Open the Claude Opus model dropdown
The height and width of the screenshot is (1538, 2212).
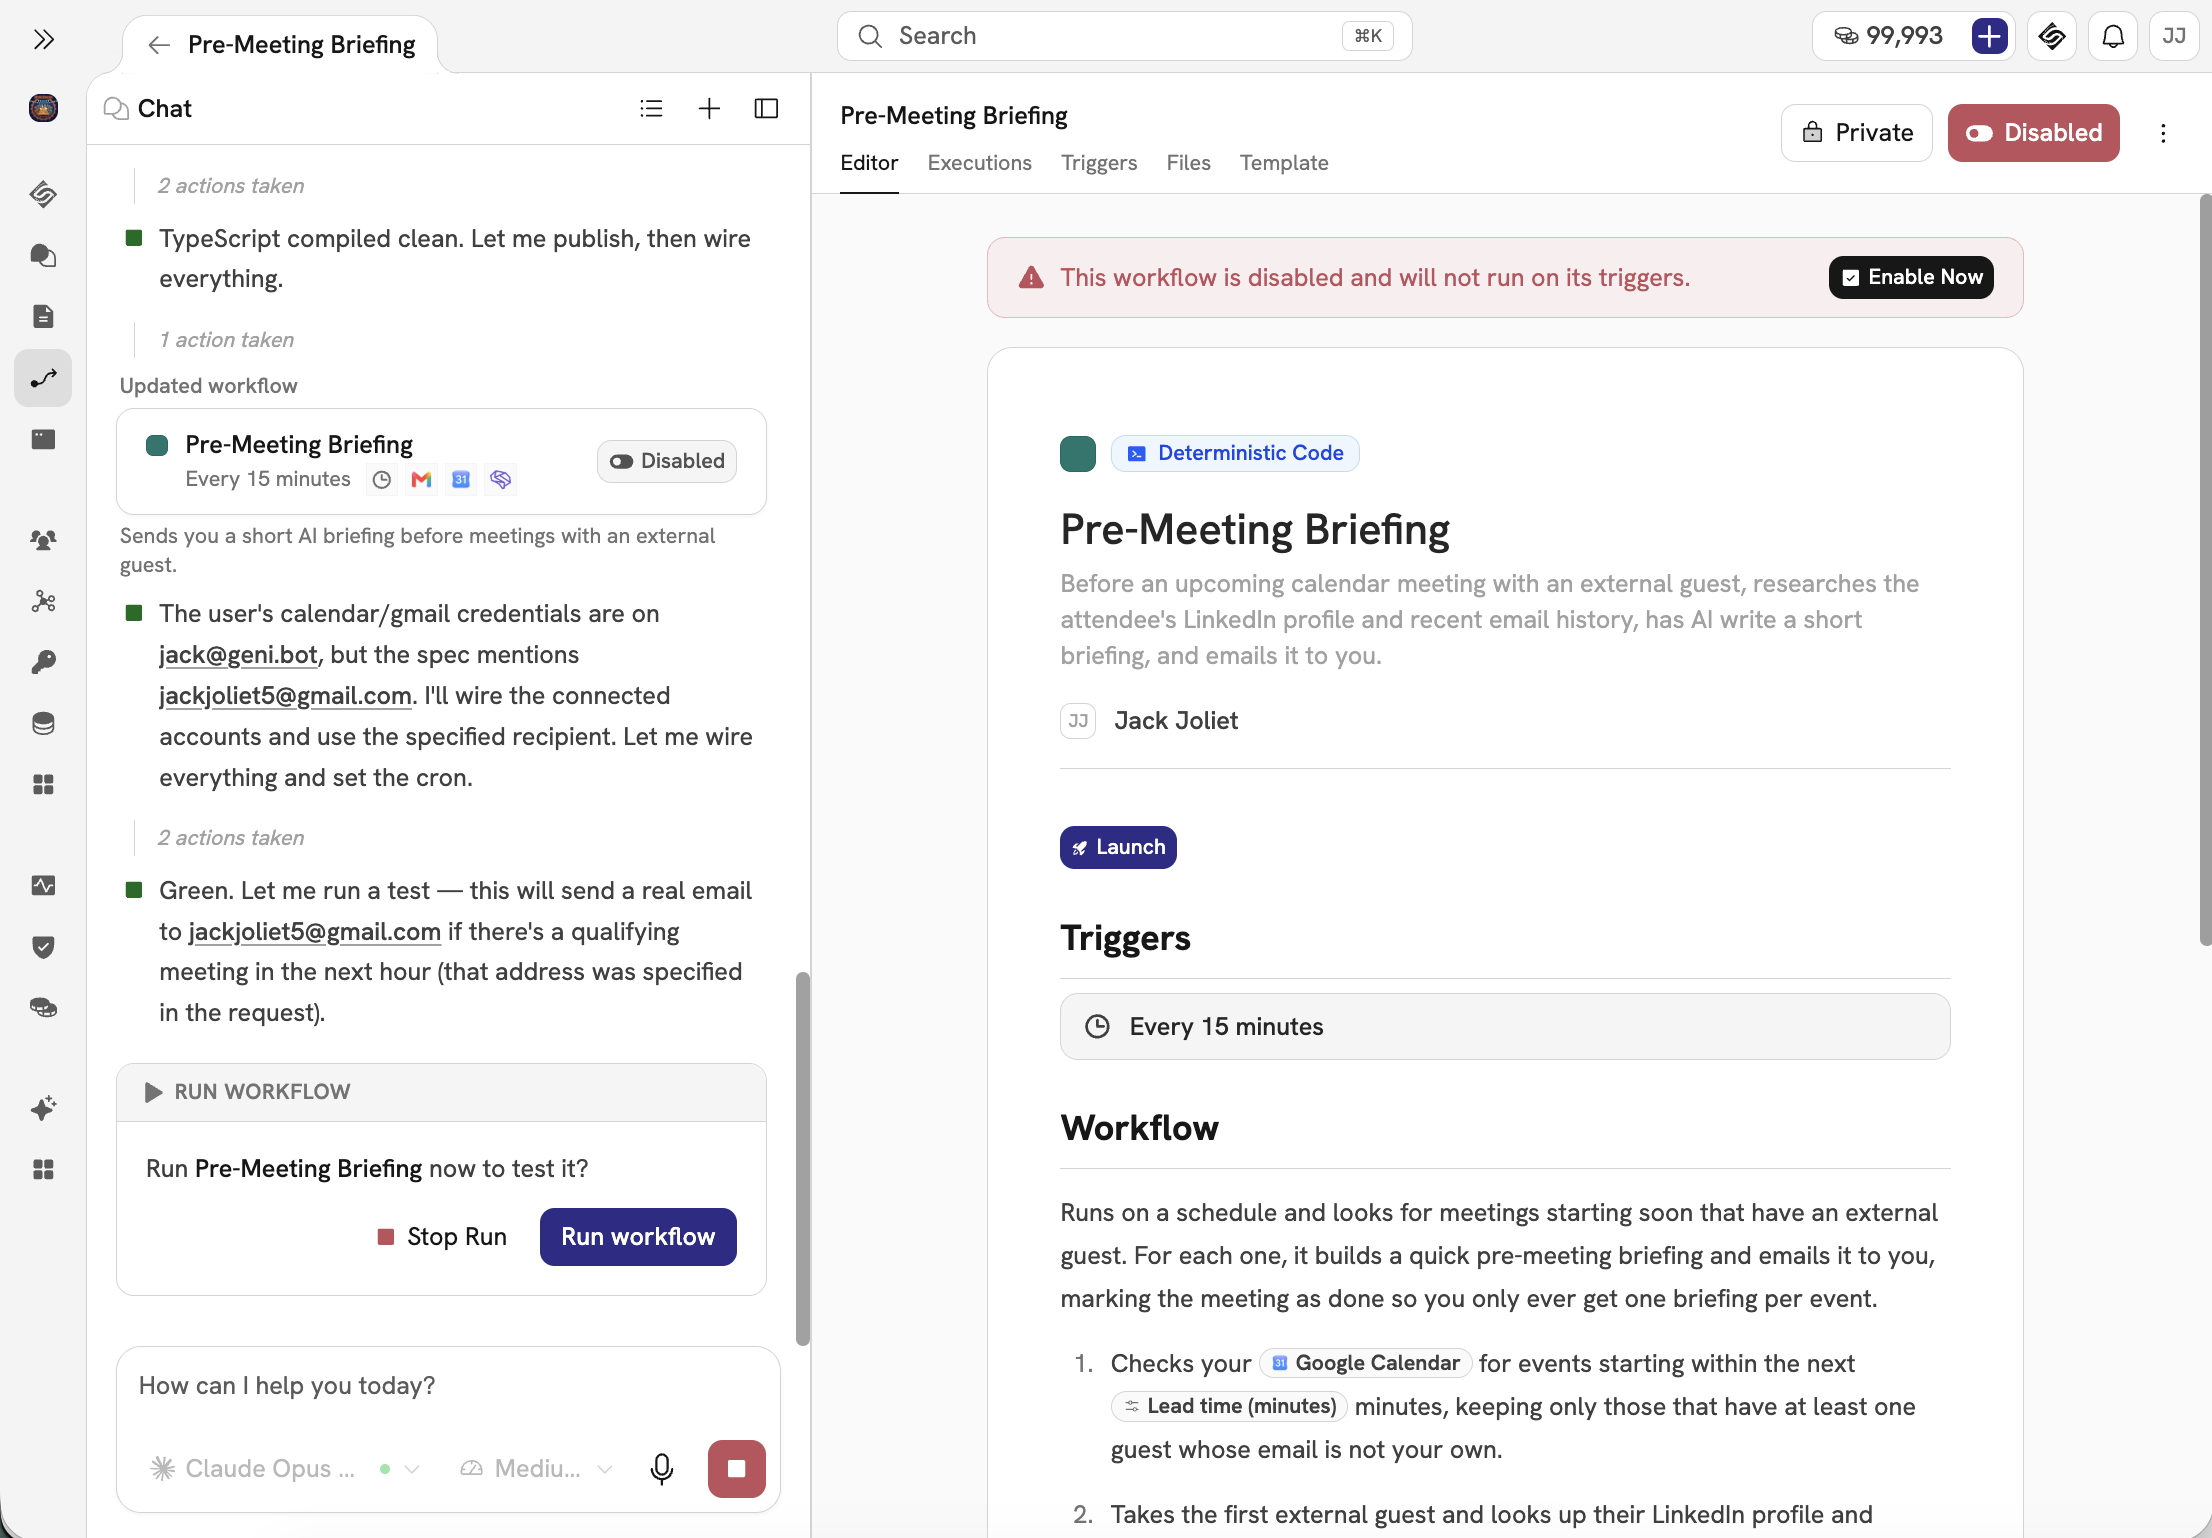click(x=283, y=1468)
